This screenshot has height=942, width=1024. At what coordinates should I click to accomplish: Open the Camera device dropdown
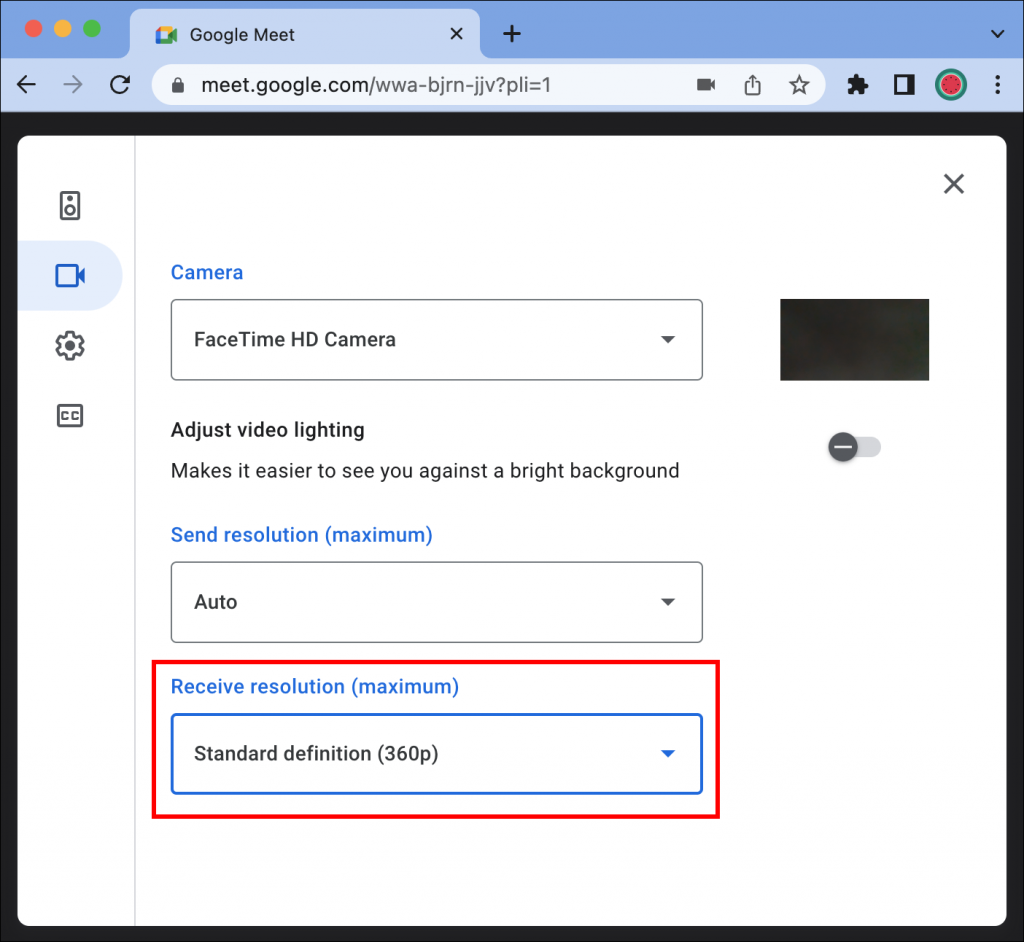coord(436,340)
